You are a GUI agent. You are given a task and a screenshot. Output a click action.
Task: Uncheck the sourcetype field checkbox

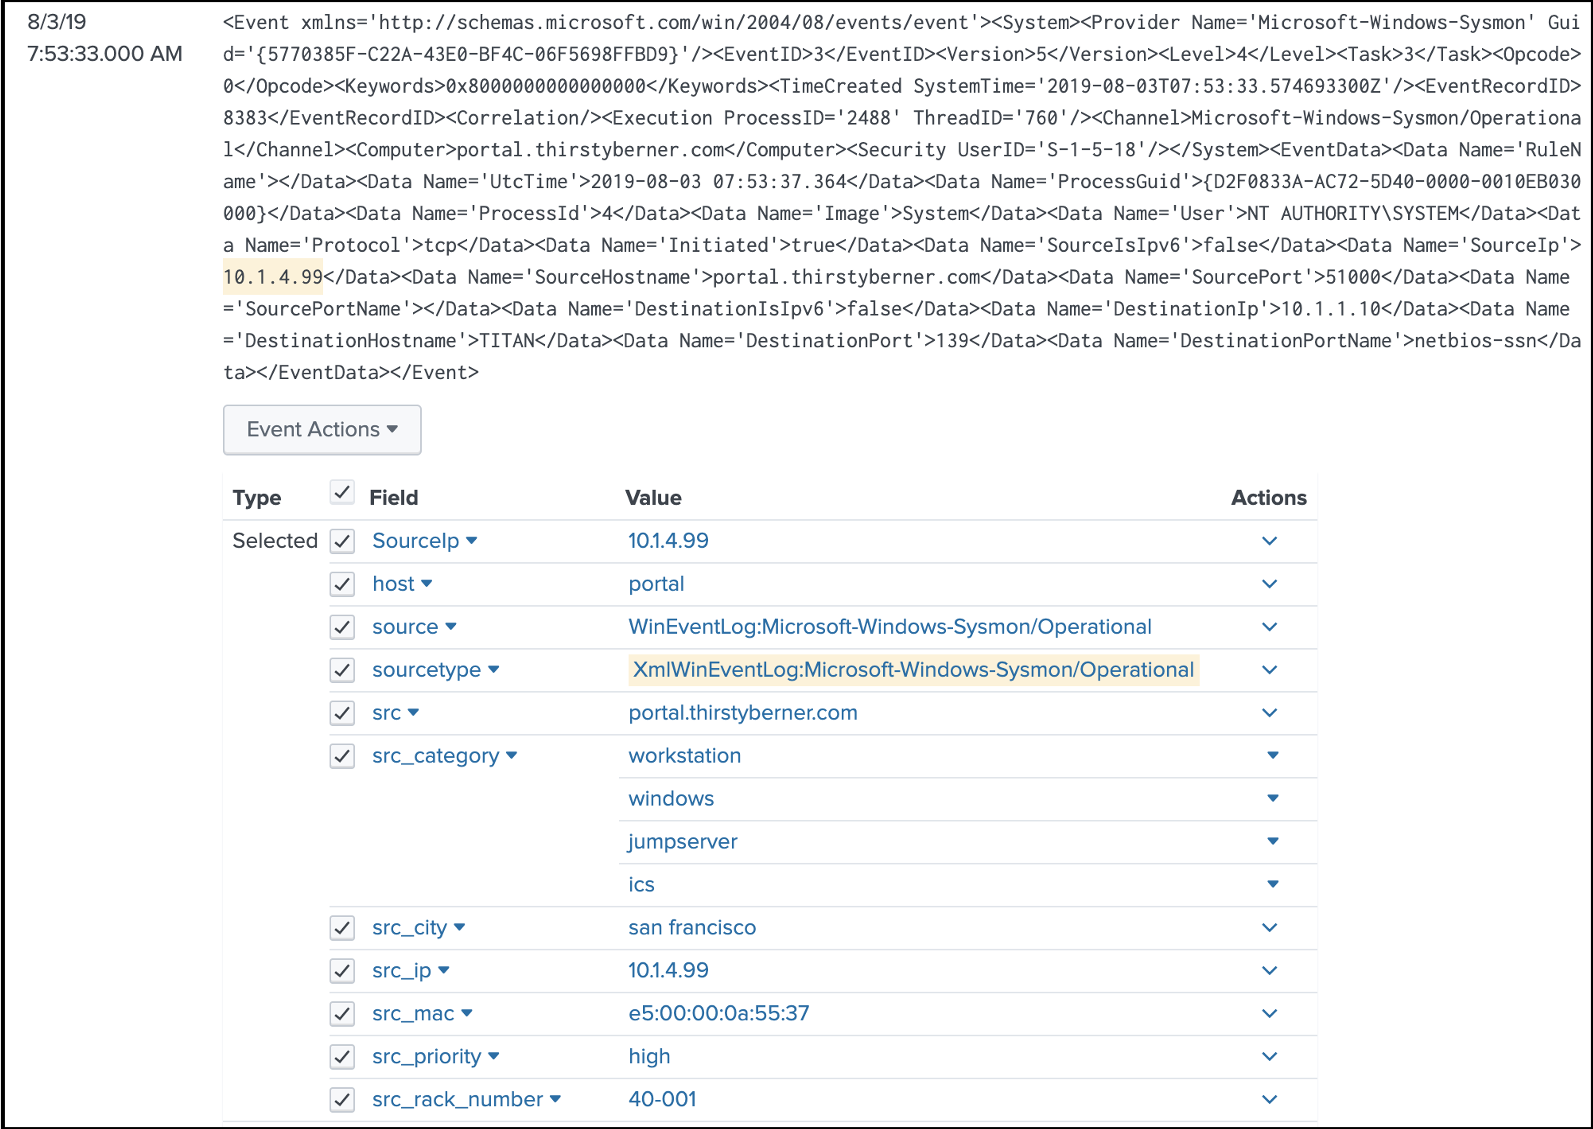point(342,670)
